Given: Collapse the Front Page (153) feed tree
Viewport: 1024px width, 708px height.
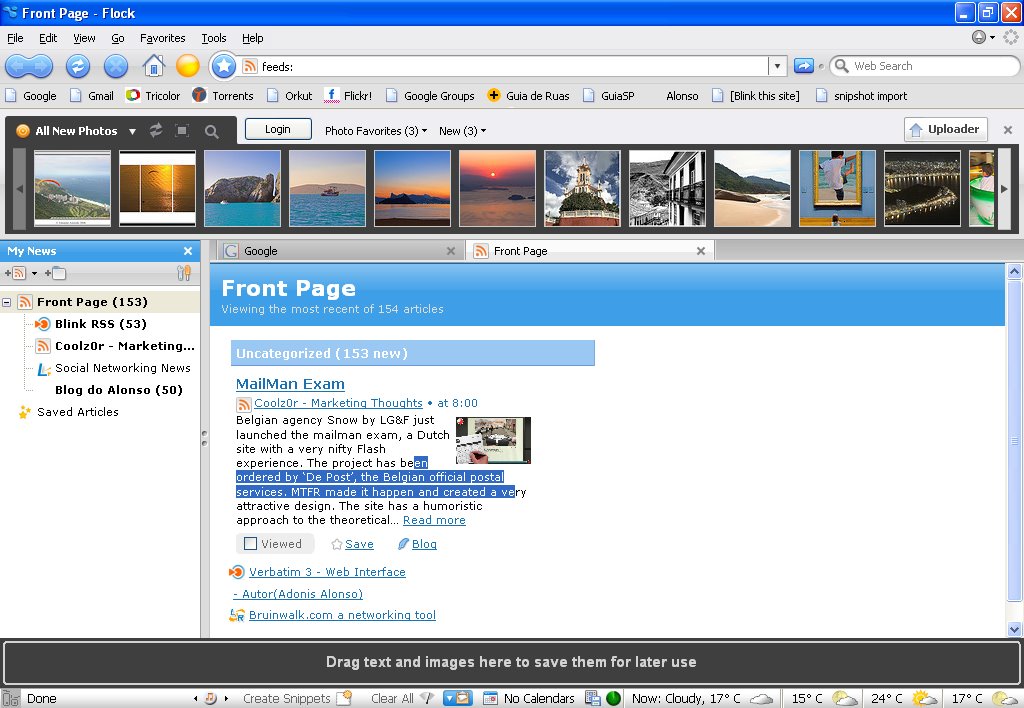Looking at the screenshot, I should point(7,302).
